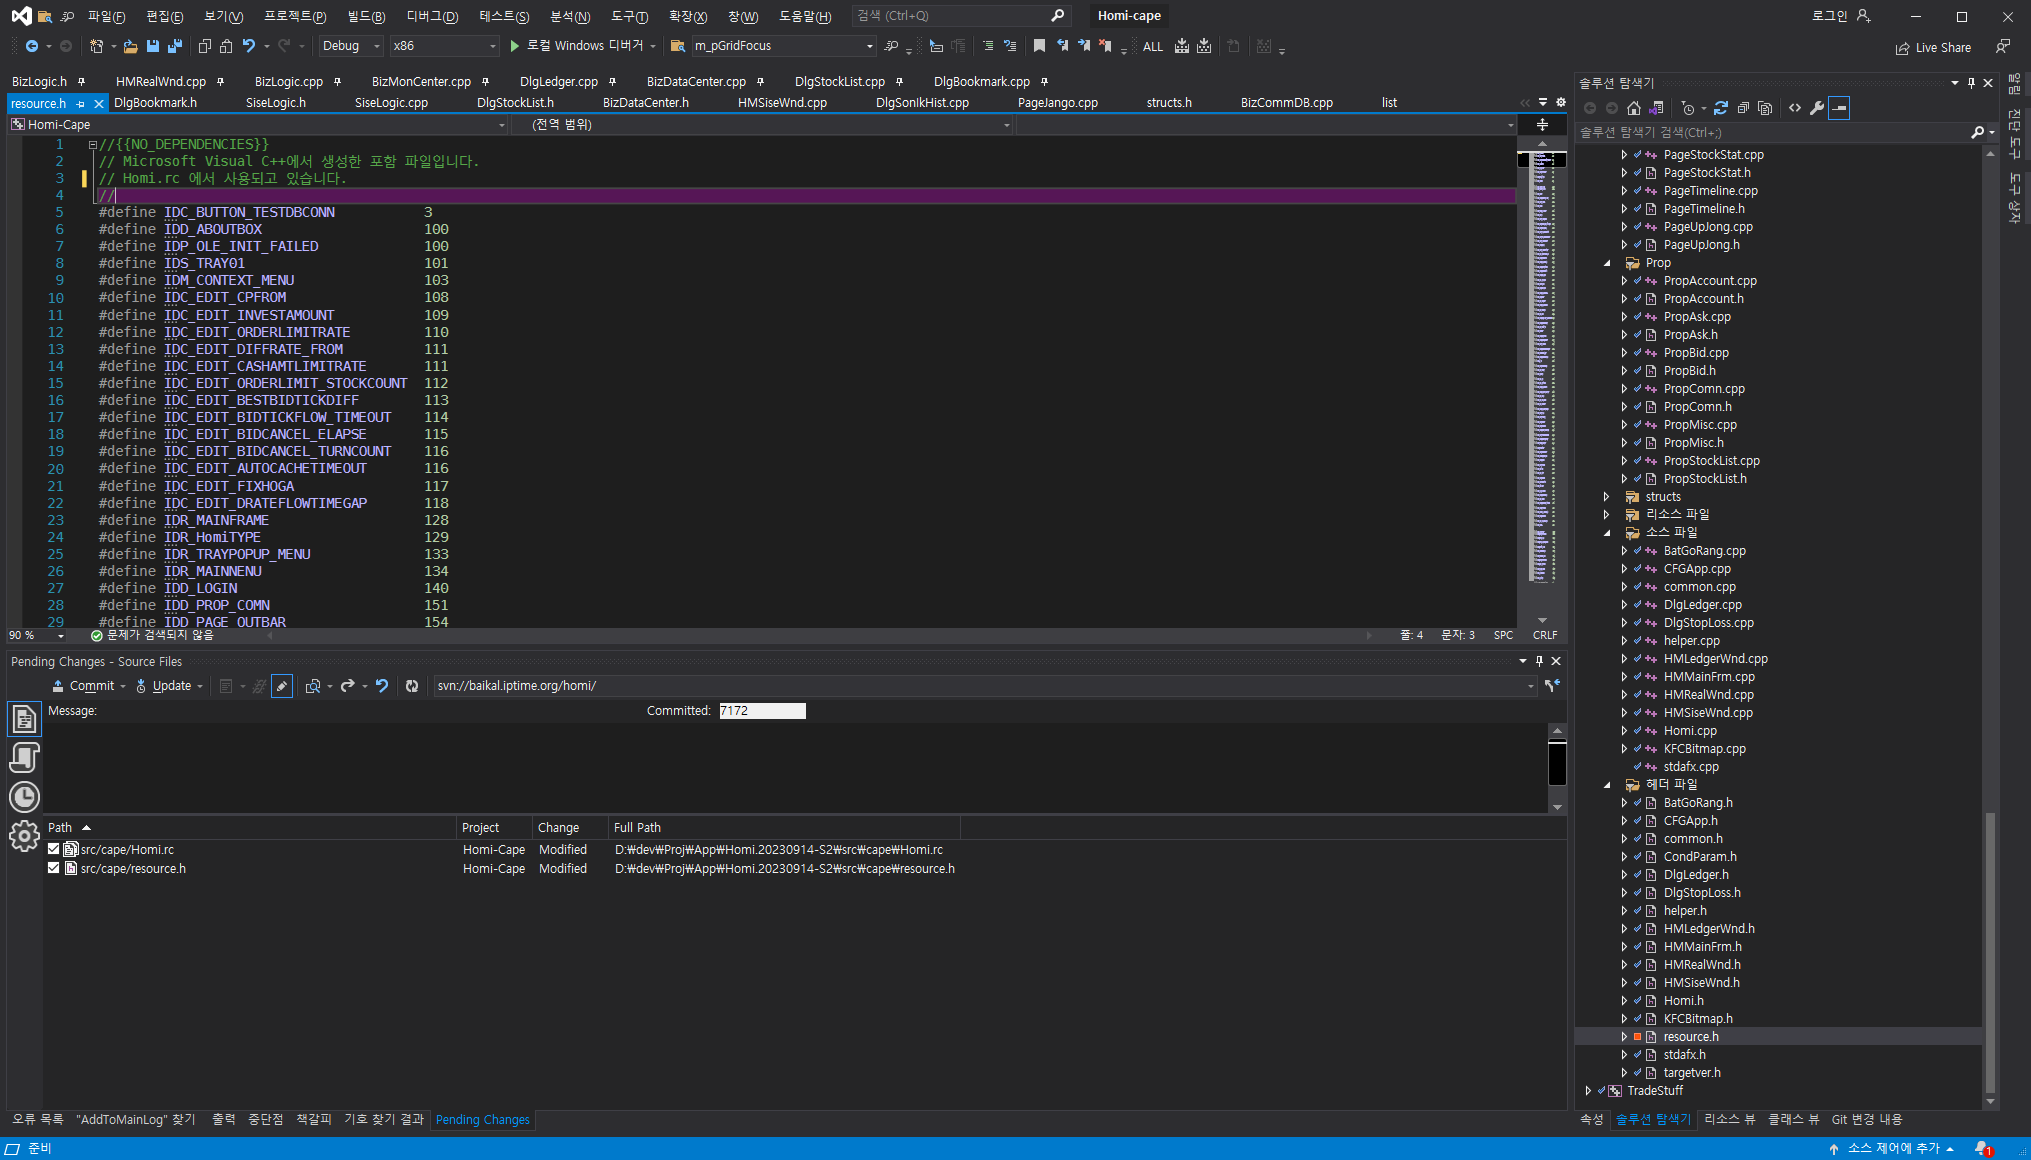Image resolution: width=2031 pixels, height=1160 pixels.
Task: Uncheck the src/cape/resource.h file checkbox
Action: 54,868
